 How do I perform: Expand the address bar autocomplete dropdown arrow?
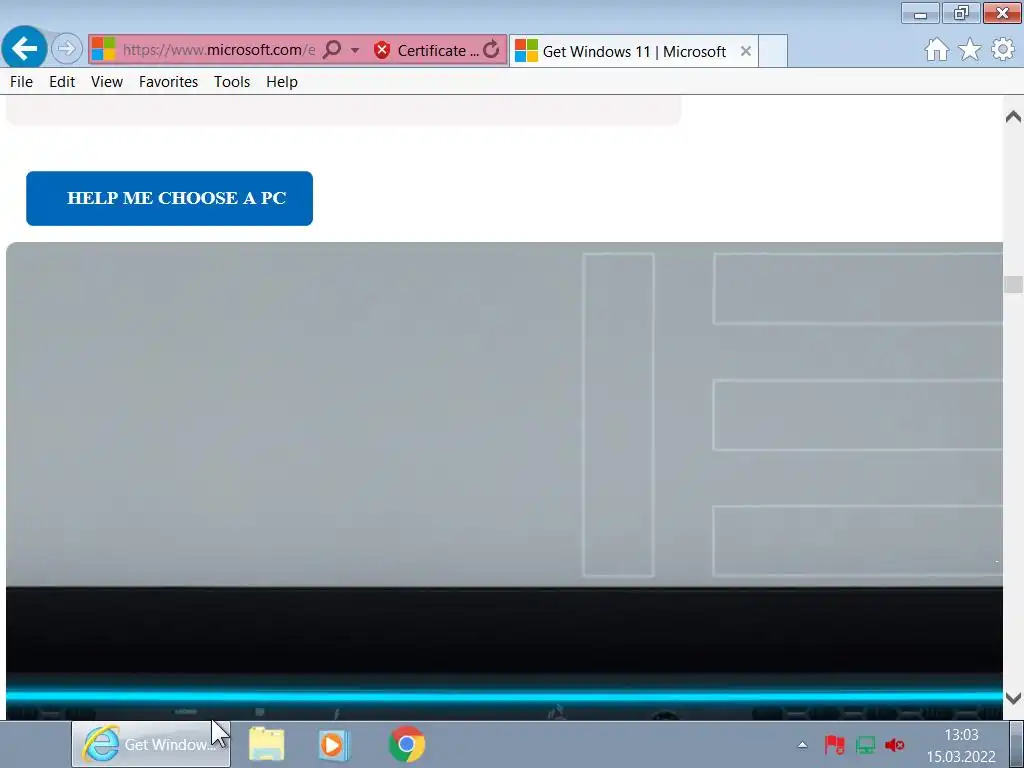point(355,50)
